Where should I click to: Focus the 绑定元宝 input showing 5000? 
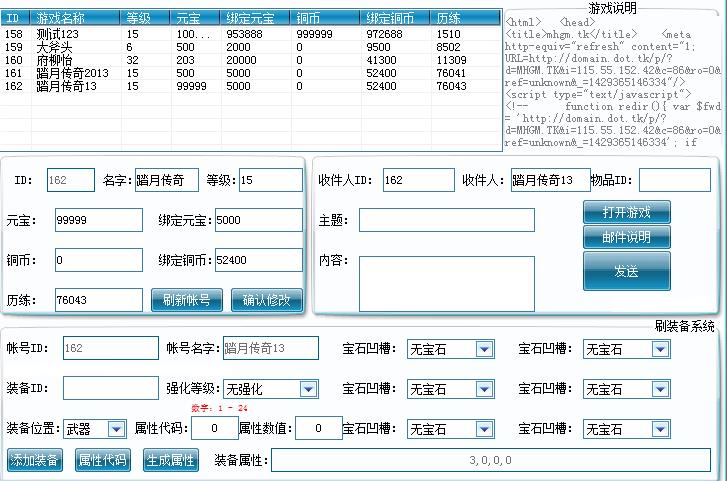tap(259, 220)
